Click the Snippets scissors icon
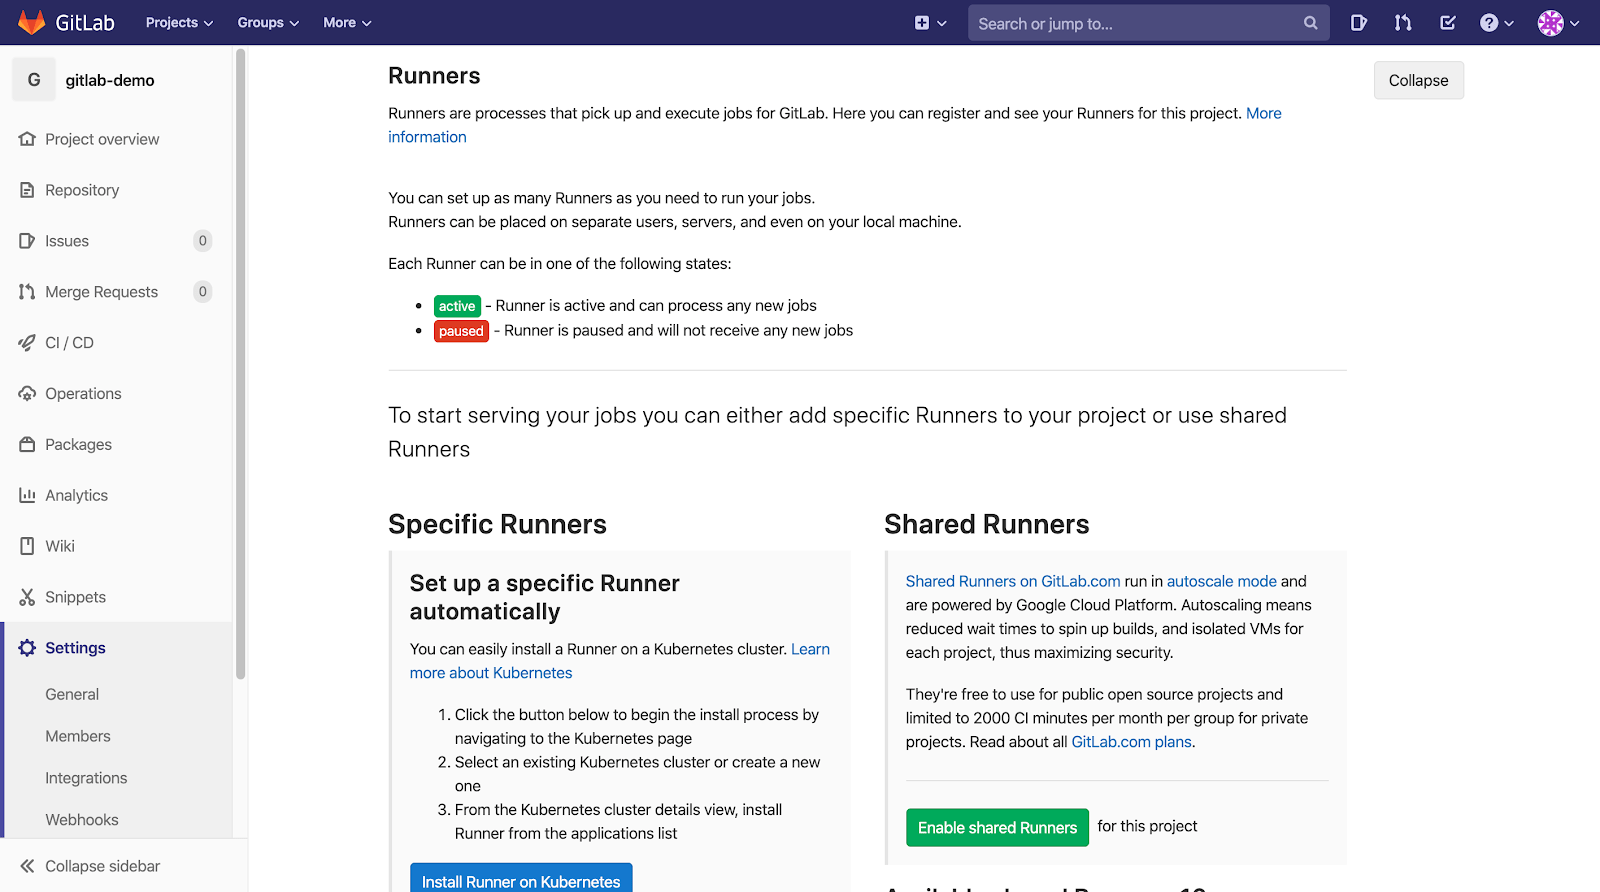1600x892 pixels. point(27,597)
